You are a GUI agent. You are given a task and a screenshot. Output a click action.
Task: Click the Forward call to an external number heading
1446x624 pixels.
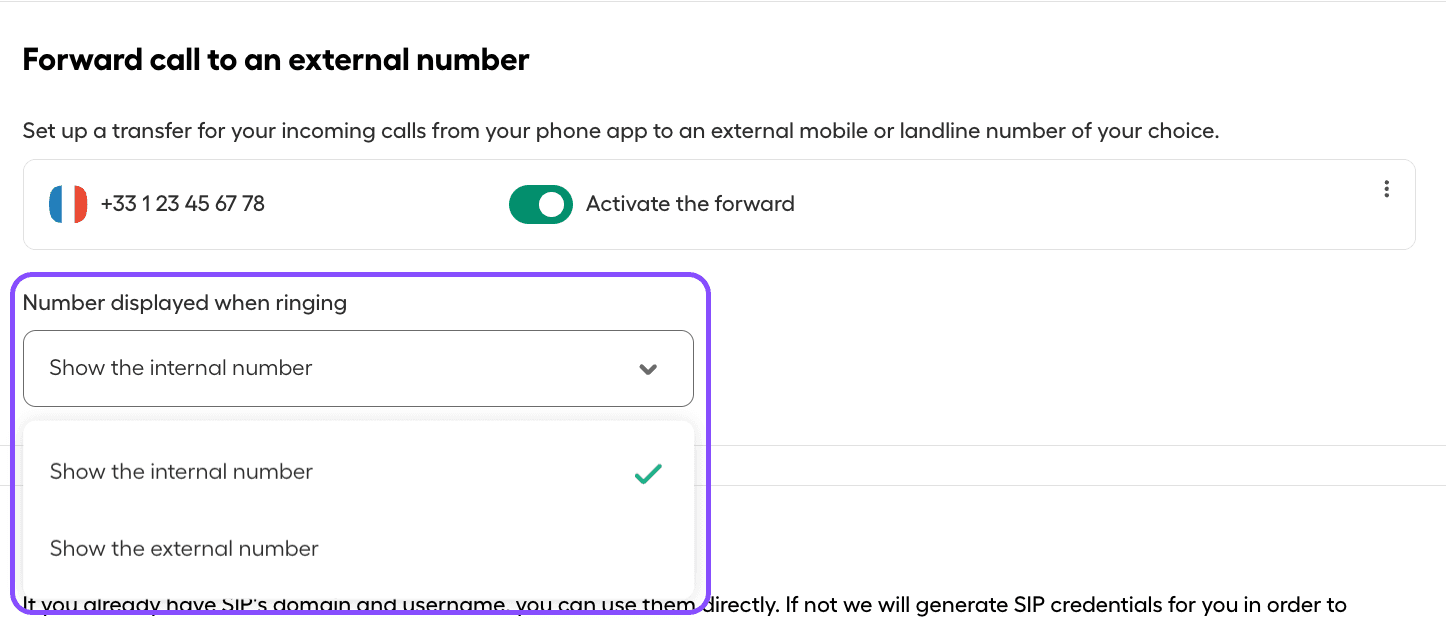(276, 60)
